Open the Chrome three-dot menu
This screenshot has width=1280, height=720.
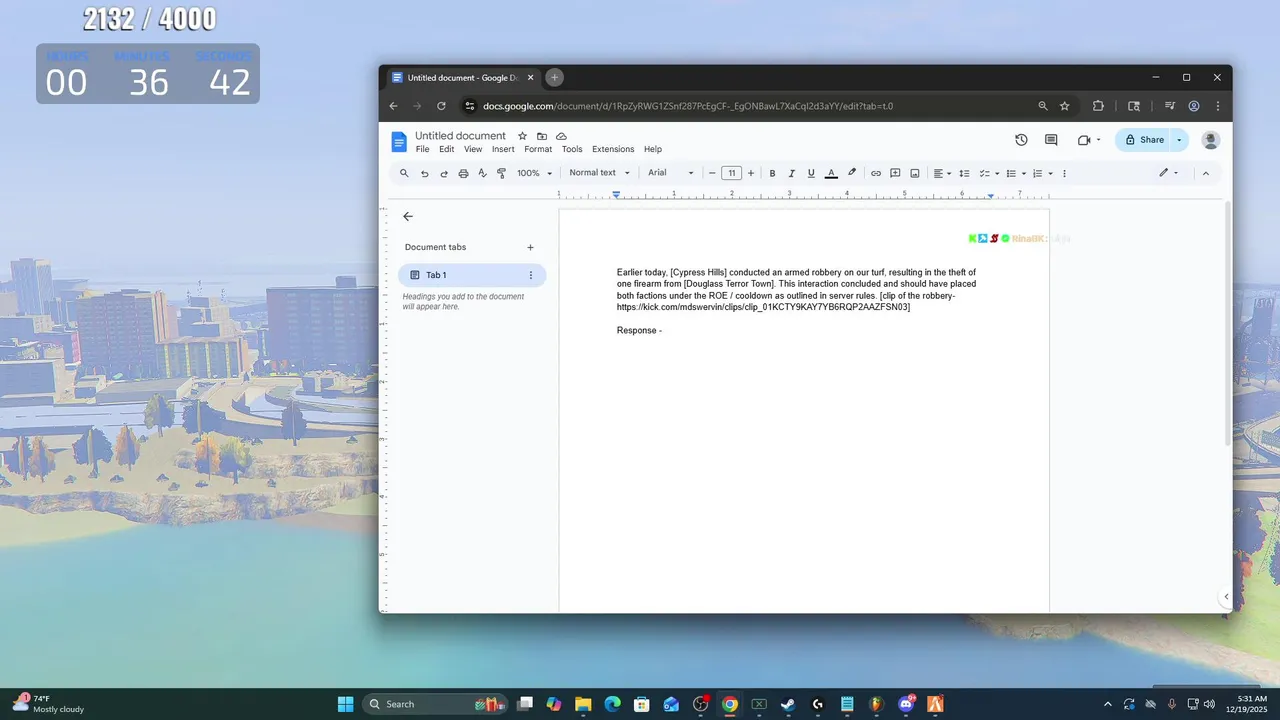1218,106
